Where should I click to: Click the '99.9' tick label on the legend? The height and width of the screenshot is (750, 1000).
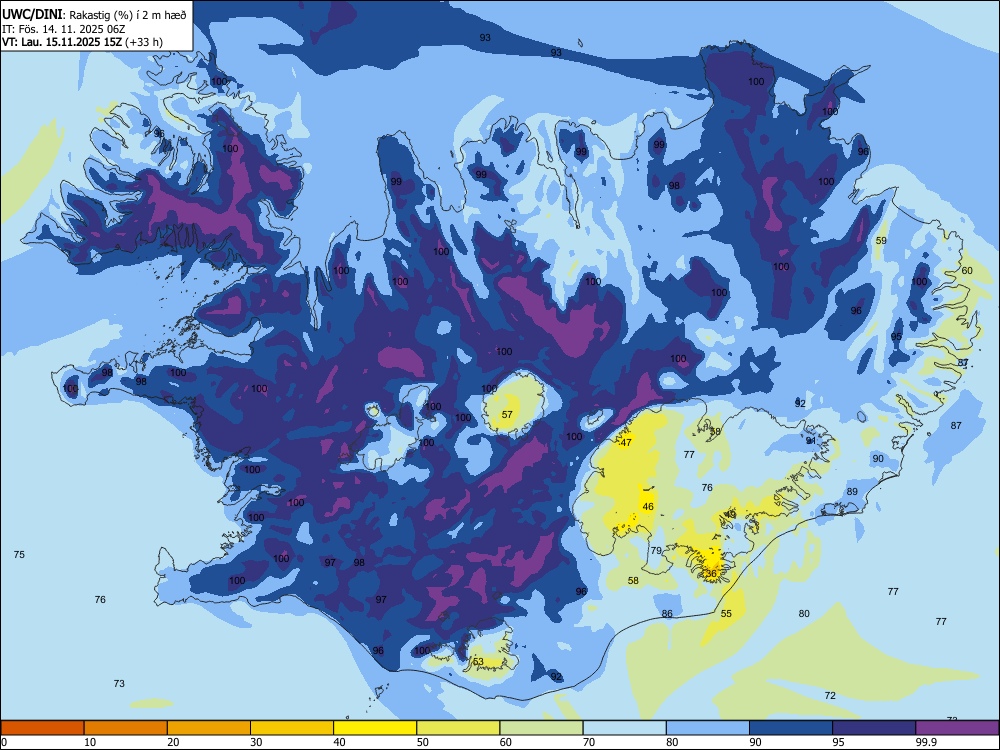click(x=925, y=742)
